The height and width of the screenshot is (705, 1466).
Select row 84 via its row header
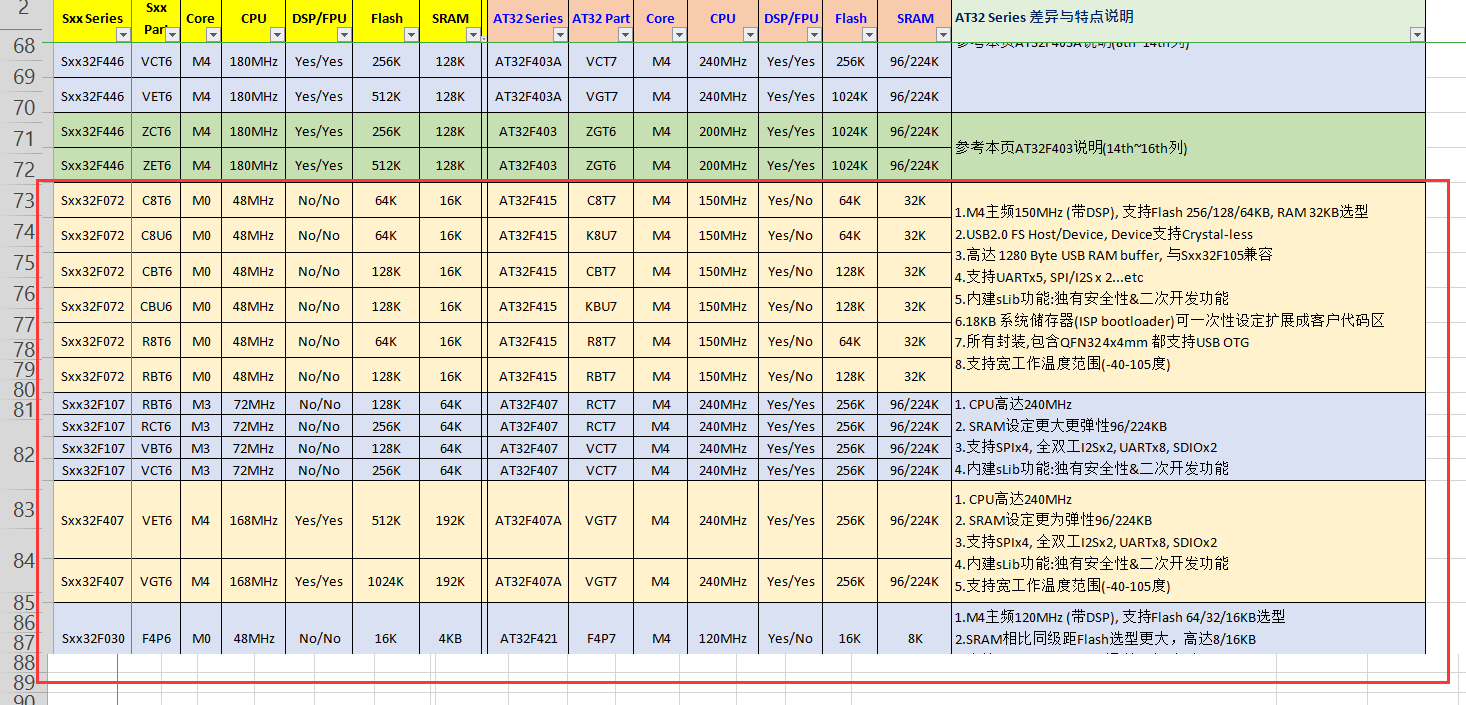pyautogui.click(x=24, y=561)
